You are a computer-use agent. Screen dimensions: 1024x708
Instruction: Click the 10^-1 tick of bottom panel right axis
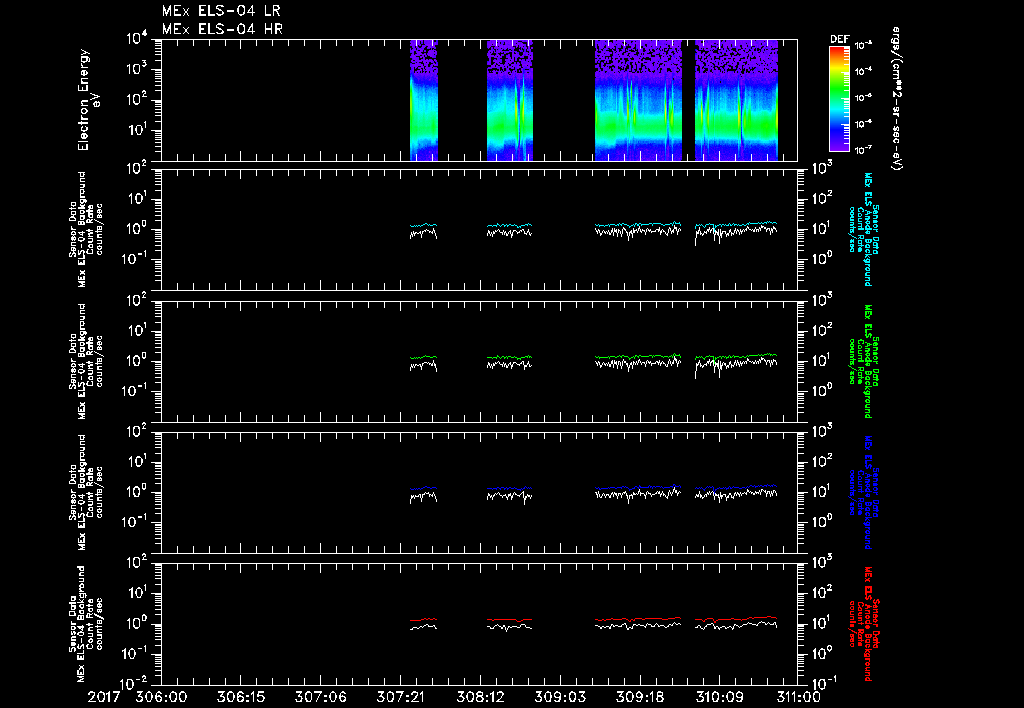coord(822,682)
